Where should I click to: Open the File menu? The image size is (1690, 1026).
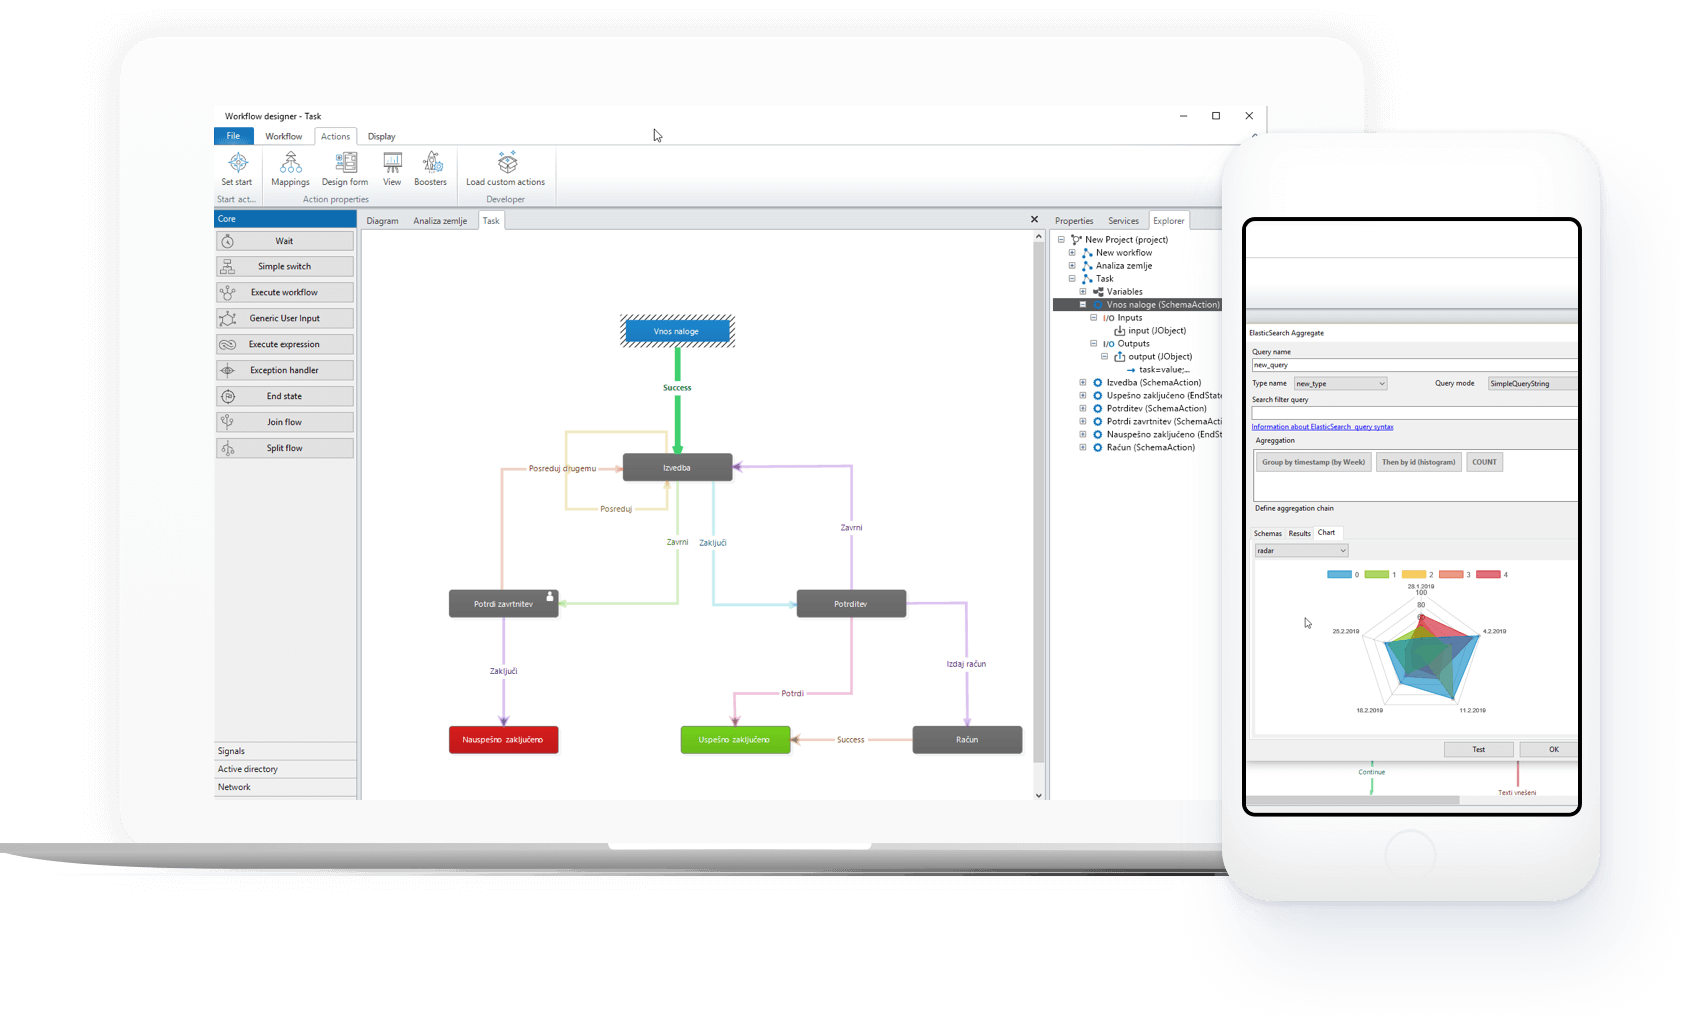233,136
